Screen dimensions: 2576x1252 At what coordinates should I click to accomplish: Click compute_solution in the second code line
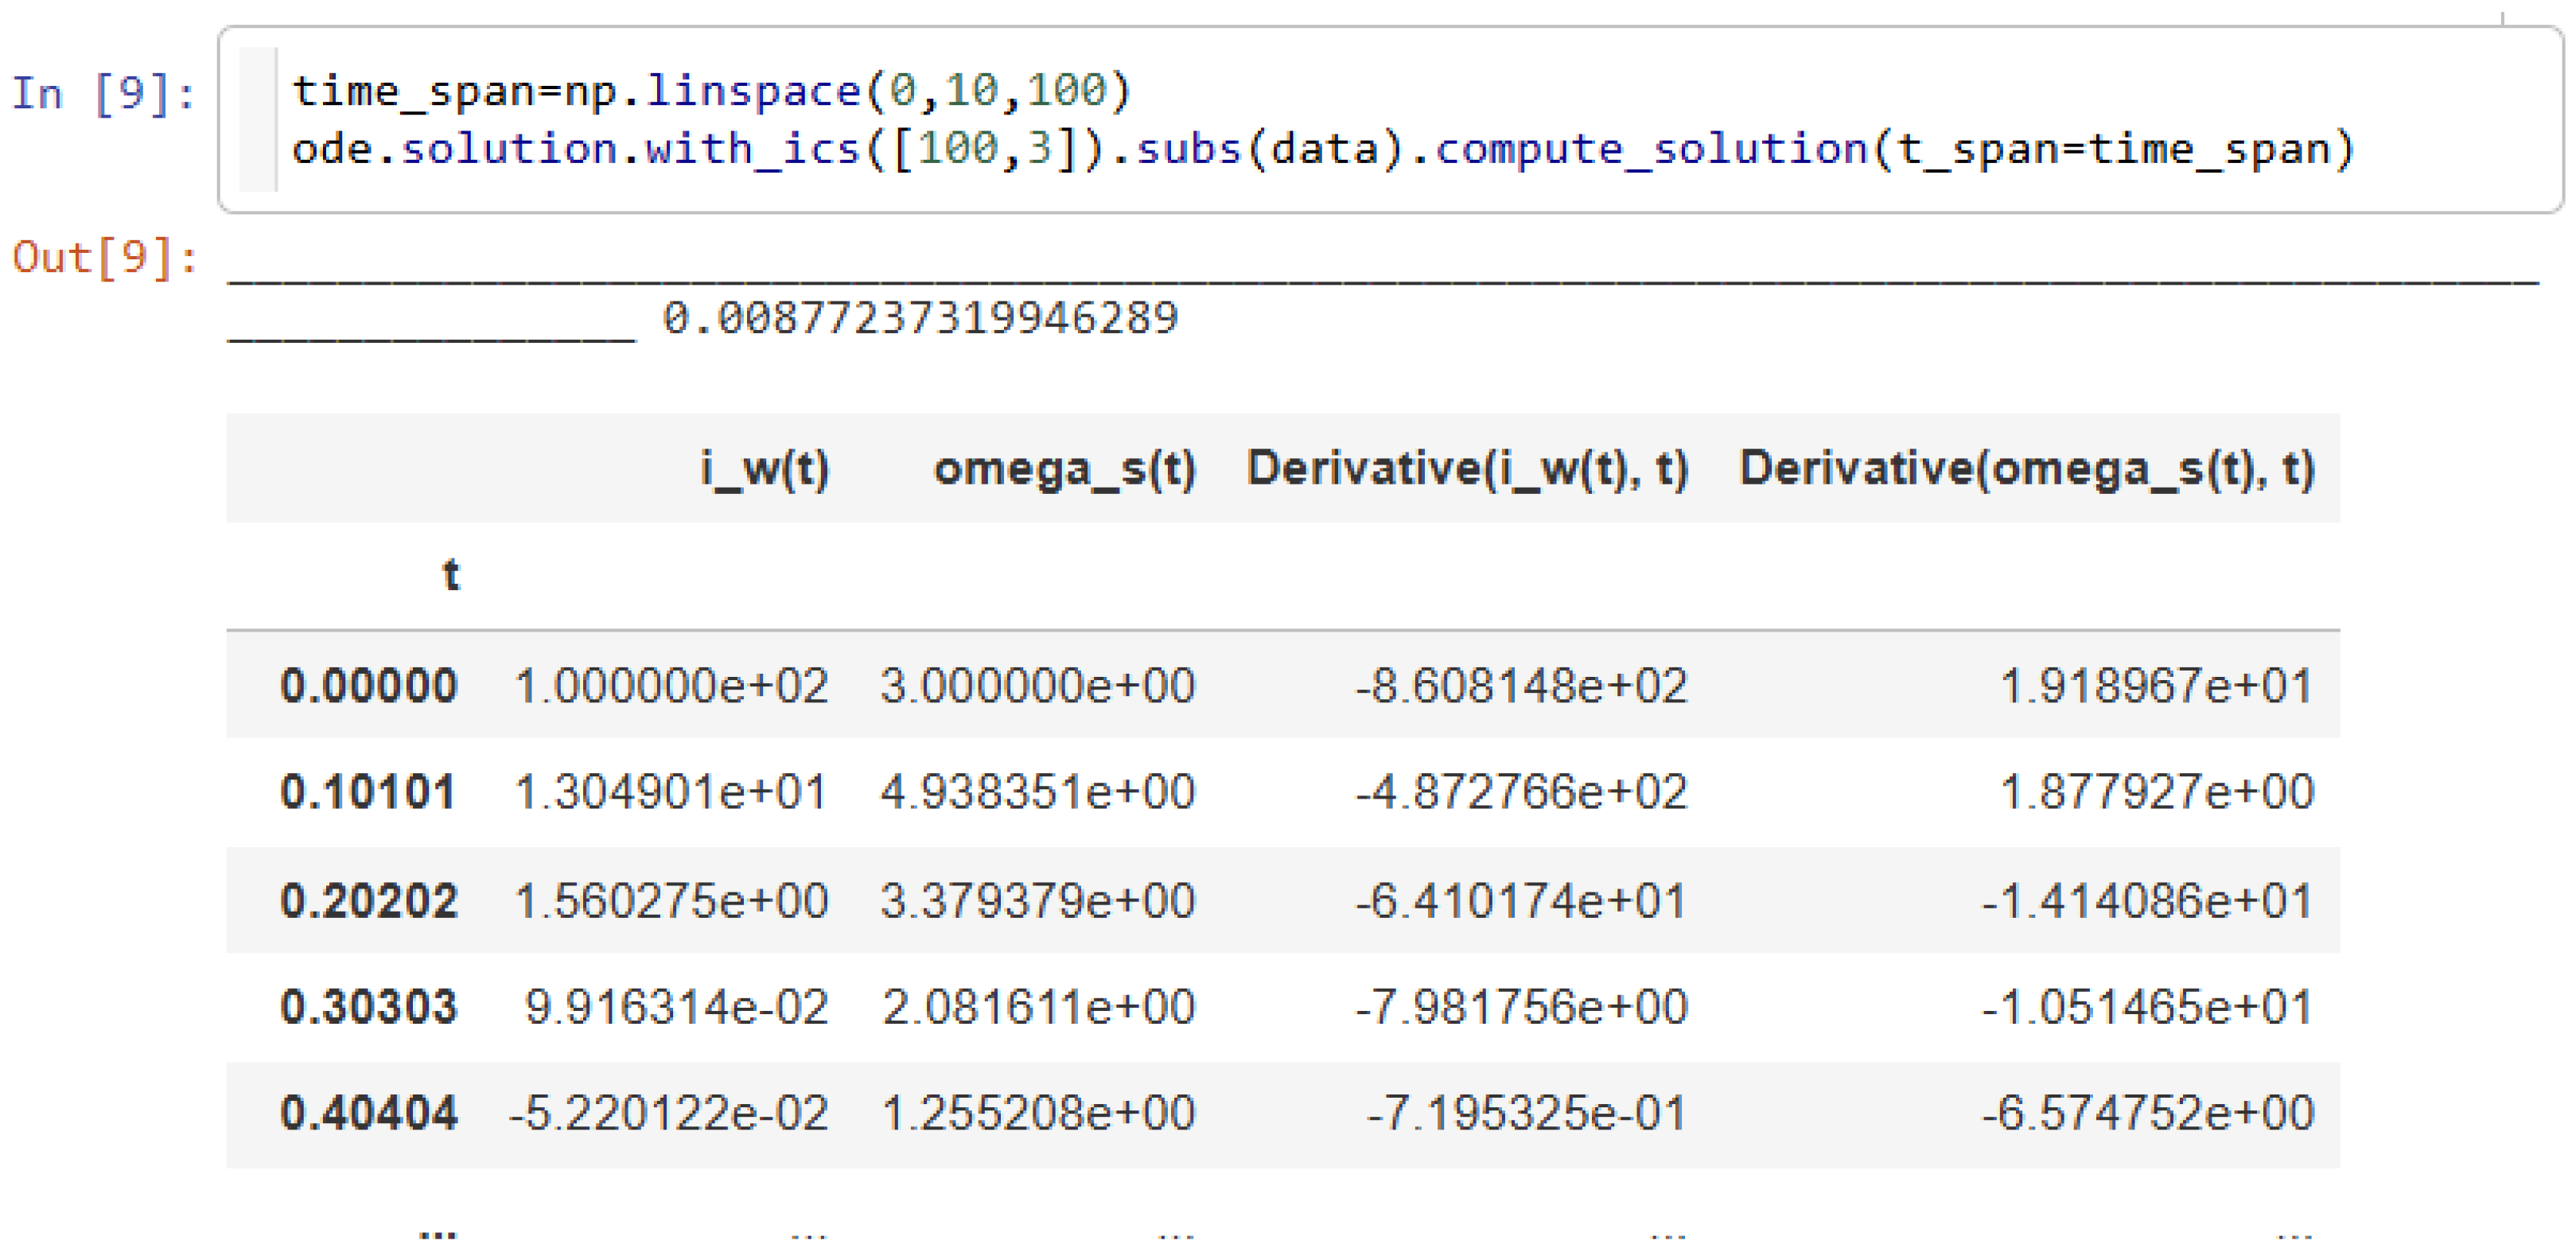[x=1651, y=149]
